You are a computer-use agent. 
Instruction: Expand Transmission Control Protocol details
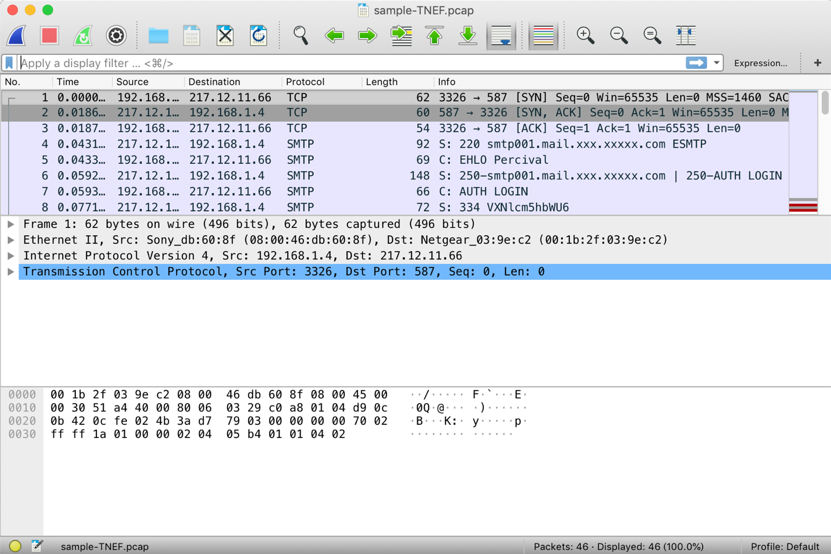pyautogui.click(x=10, y=272)
